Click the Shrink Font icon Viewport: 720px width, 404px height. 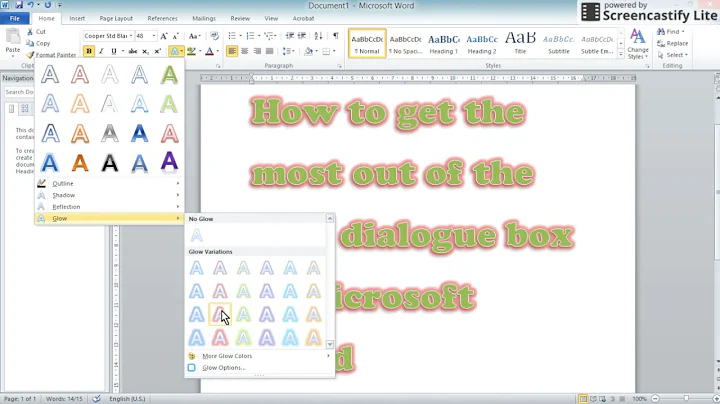click(175, 36)
